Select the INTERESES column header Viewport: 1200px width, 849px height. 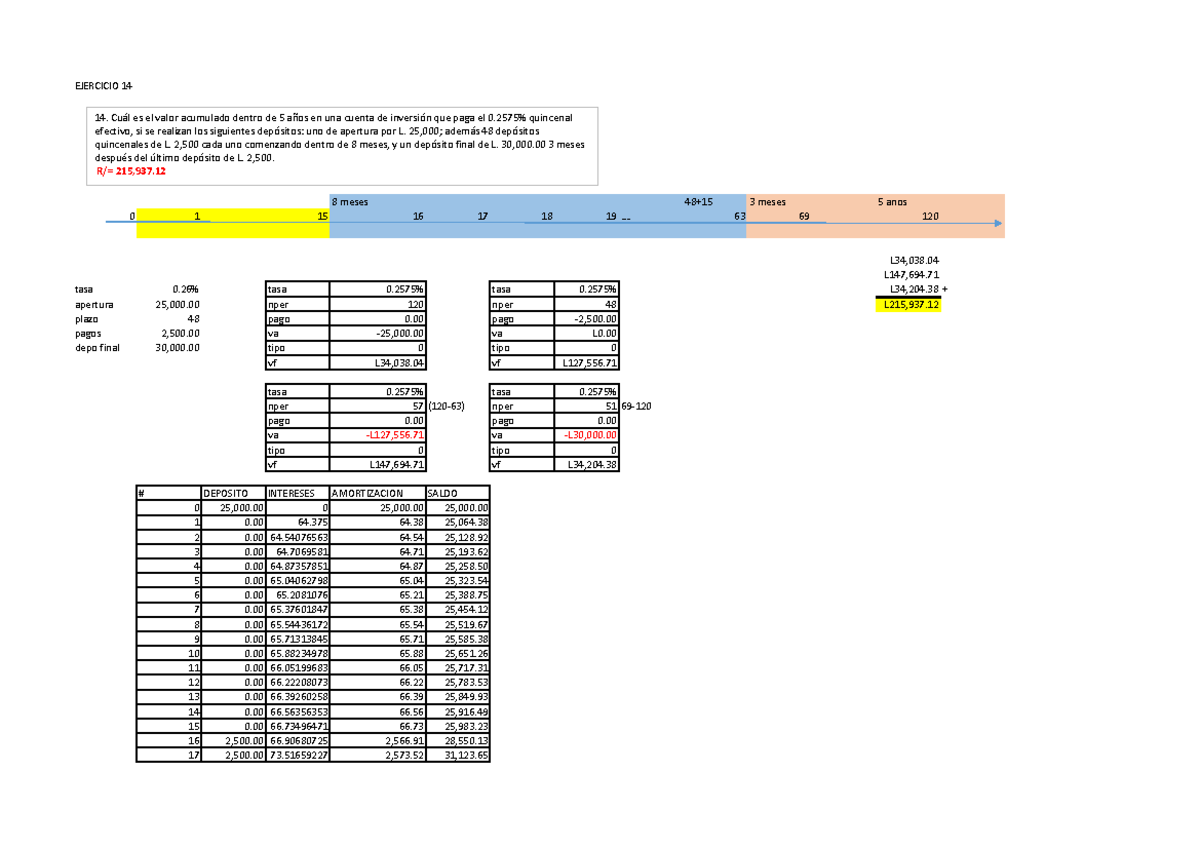coord(291,493)
